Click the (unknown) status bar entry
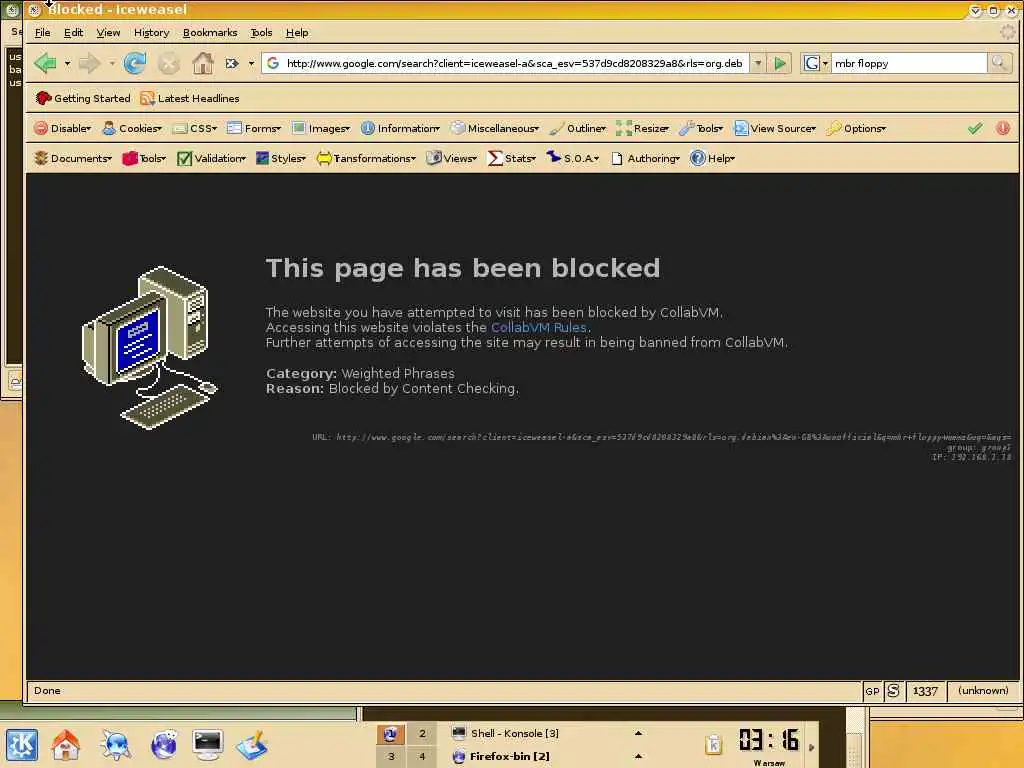Image resolution: width=1024 pixels, height=768 pixels. tap(983, 691)
